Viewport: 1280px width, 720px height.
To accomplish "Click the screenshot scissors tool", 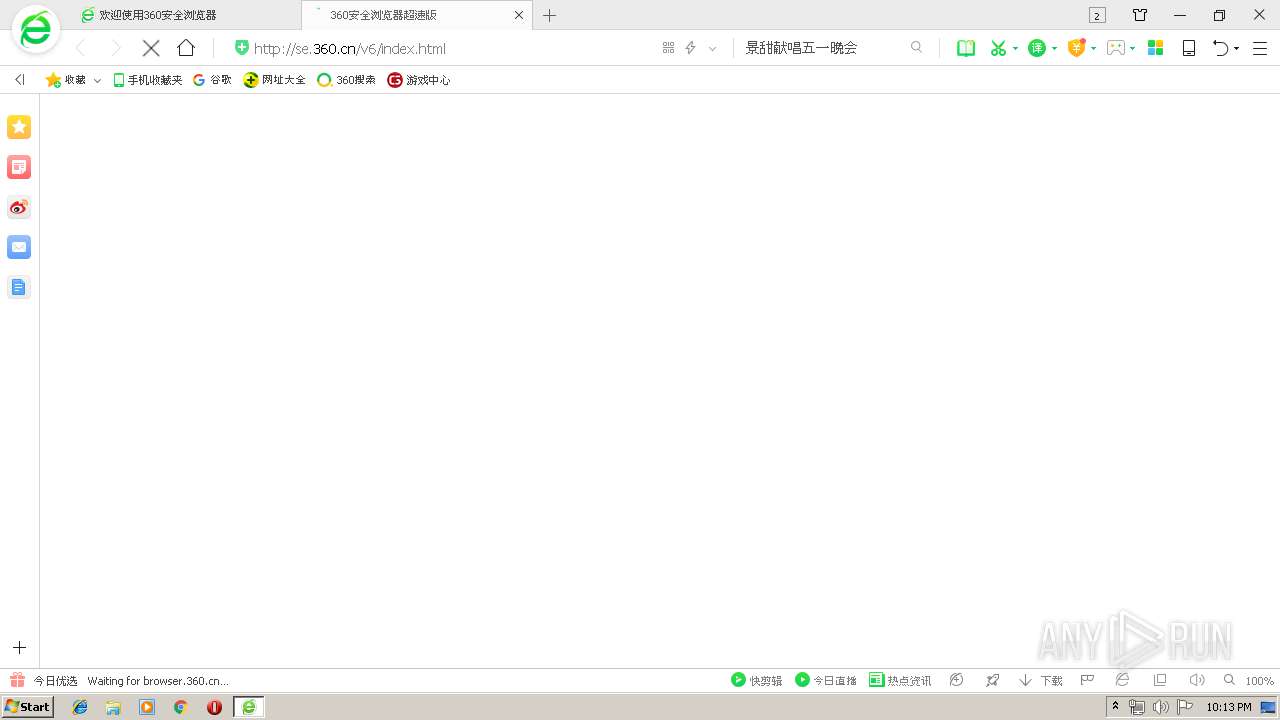I will (998, 48).
